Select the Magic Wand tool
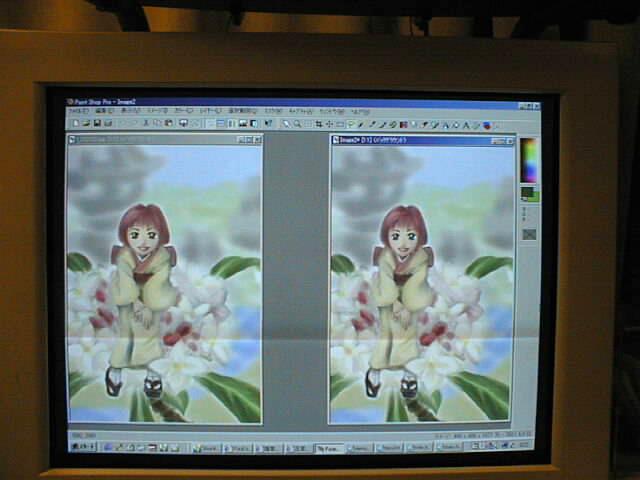 point(361,124)
